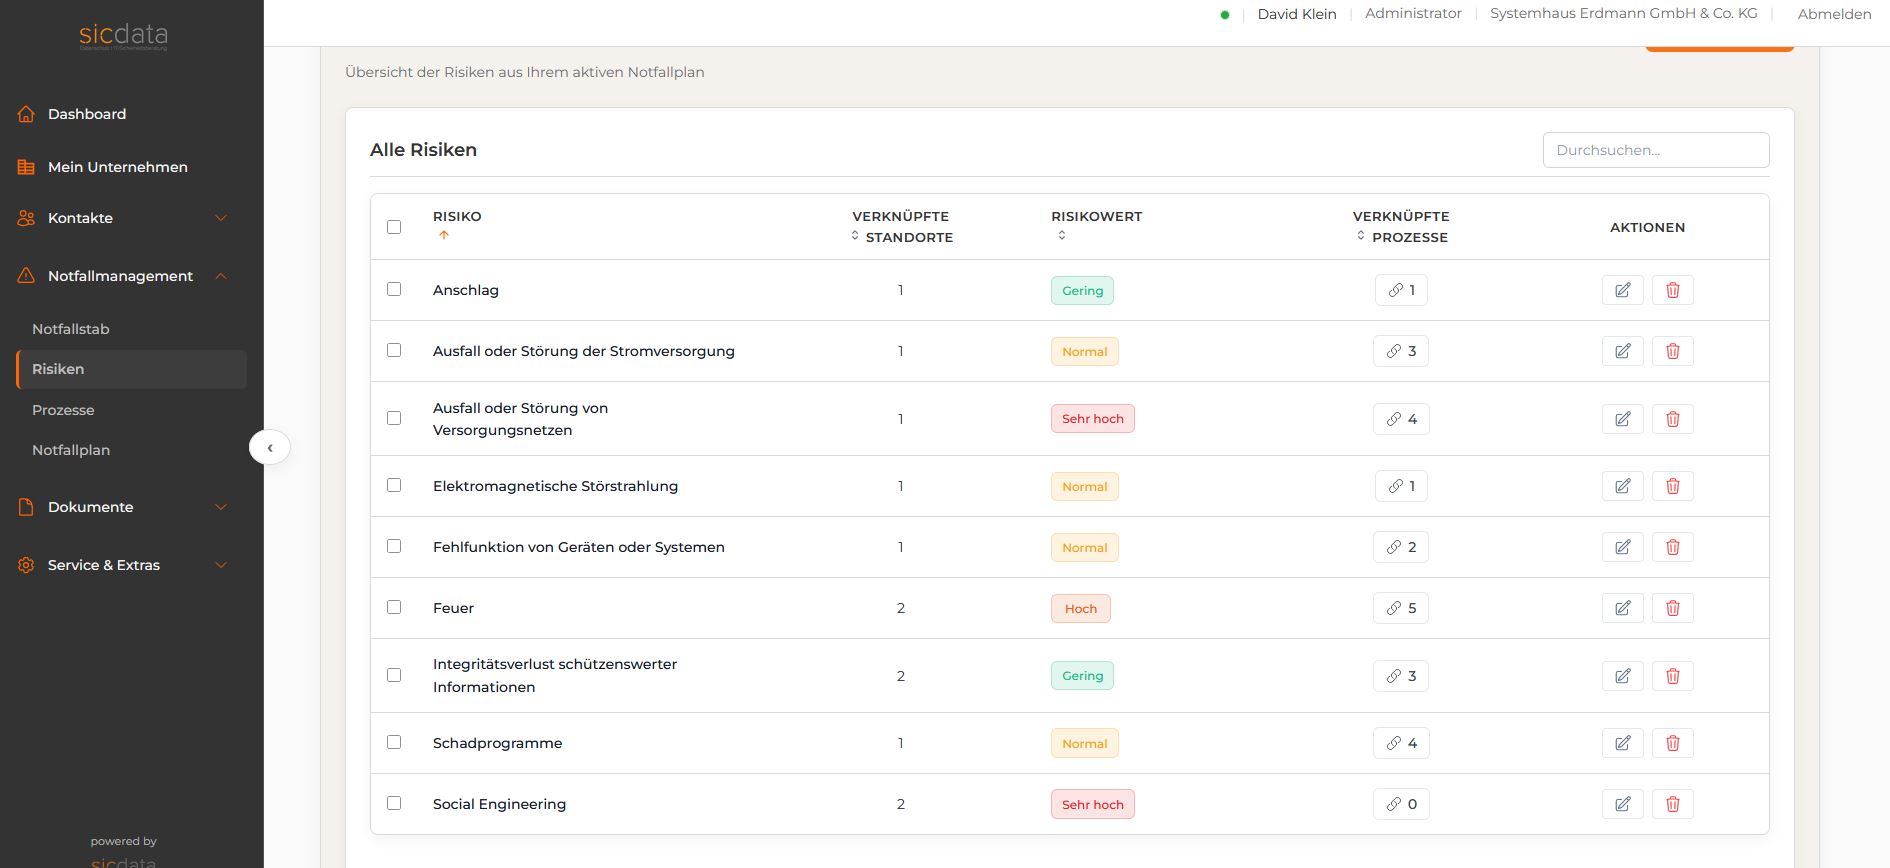
Task: Select all risks with header checkbox
Action: (394, 227)
